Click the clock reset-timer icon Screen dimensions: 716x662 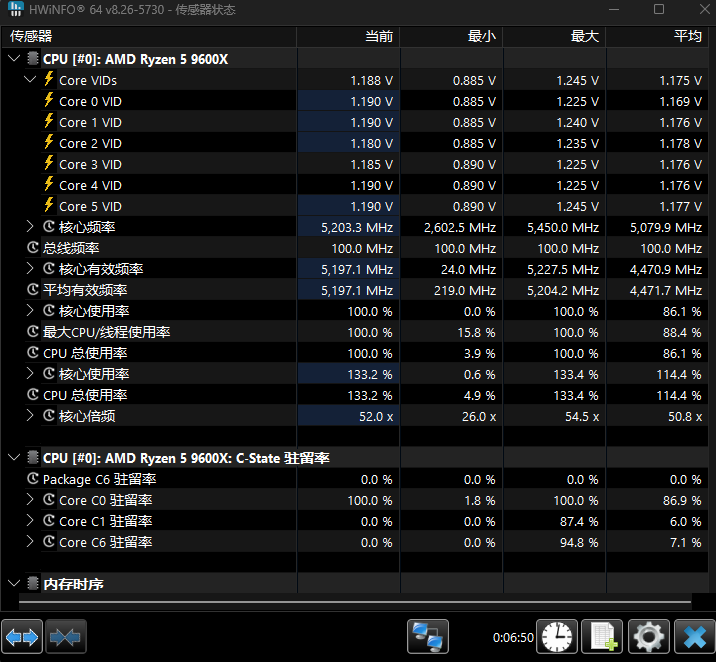pos(557,636)
